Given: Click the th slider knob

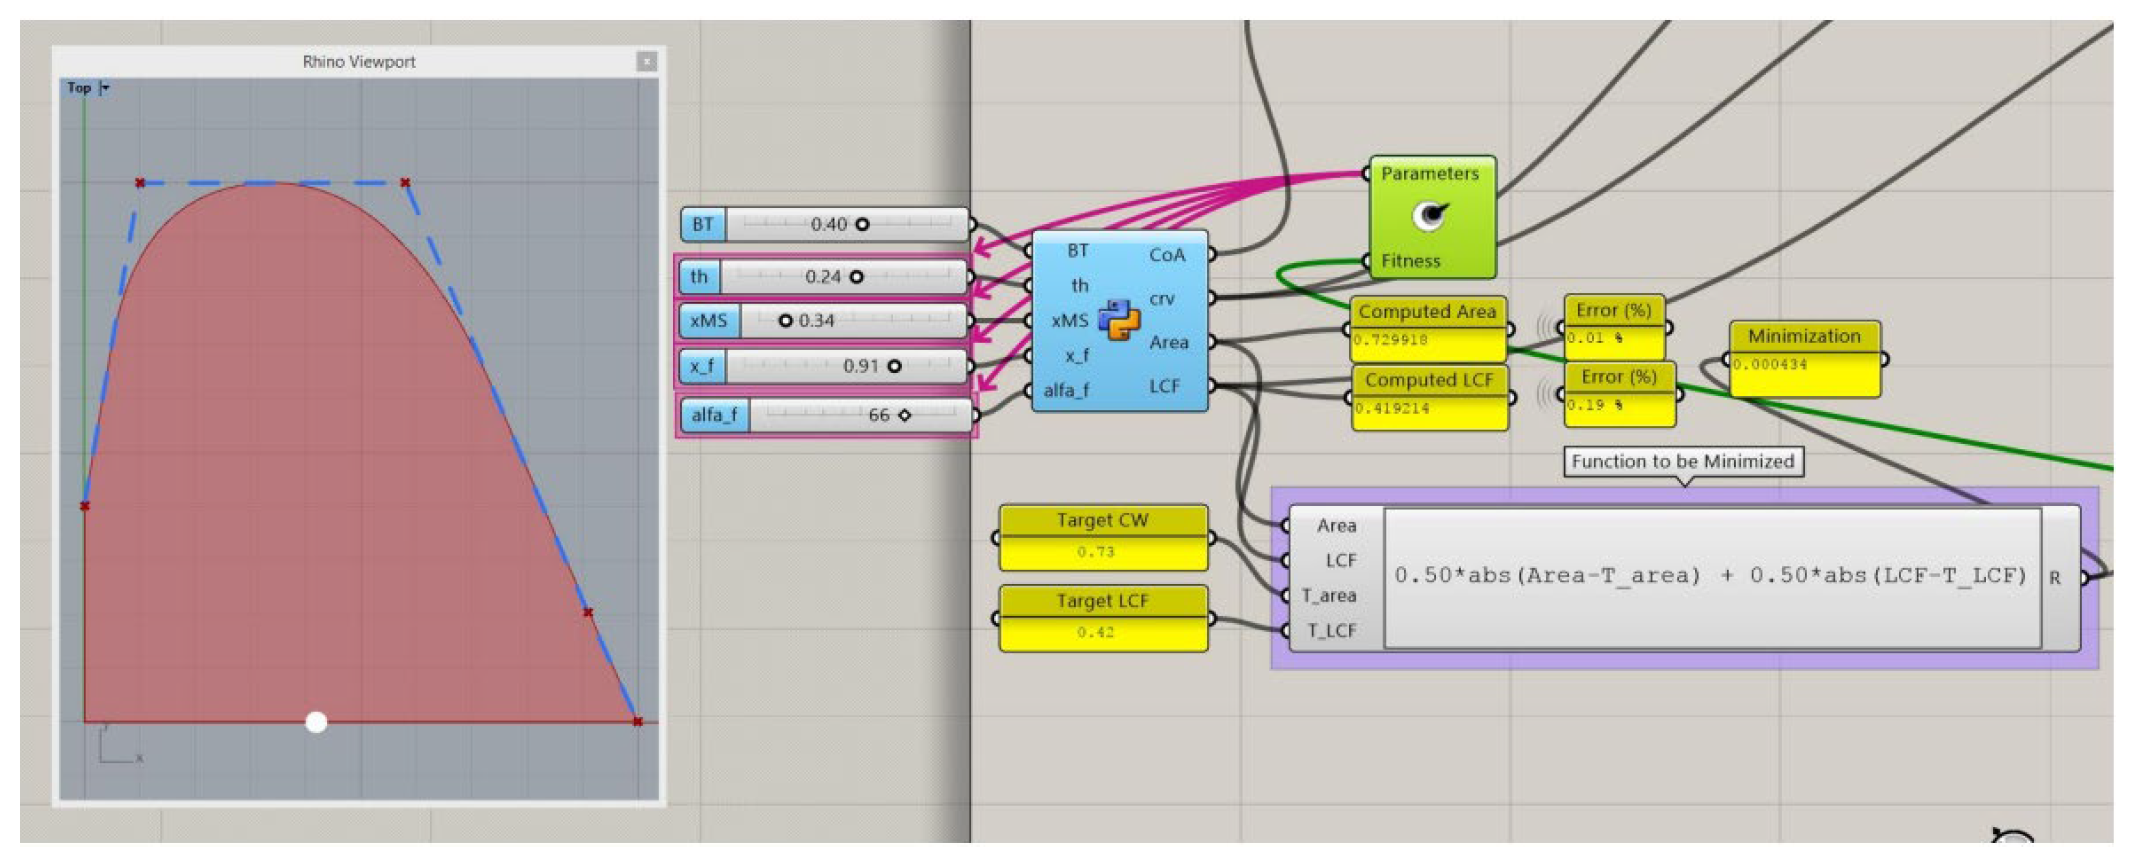Looking at the screenshot, I should [856, 277].
